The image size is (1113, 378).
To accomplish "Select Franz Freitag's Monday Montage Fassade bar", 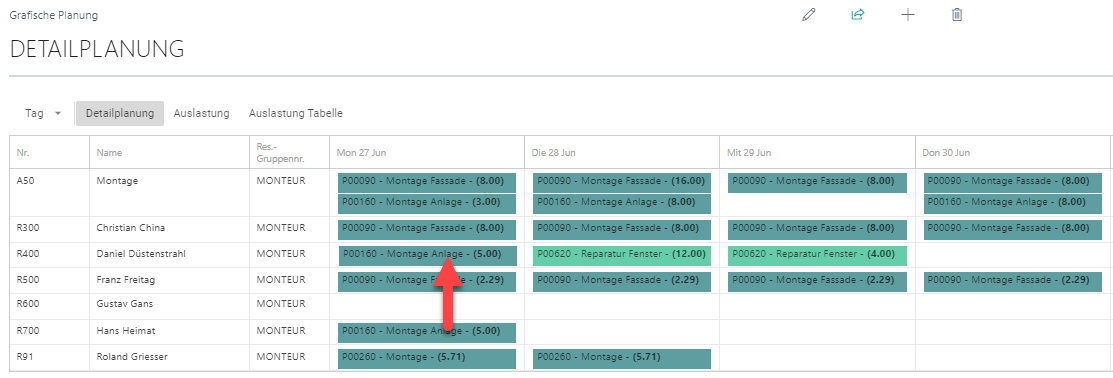I will (427, 282).
